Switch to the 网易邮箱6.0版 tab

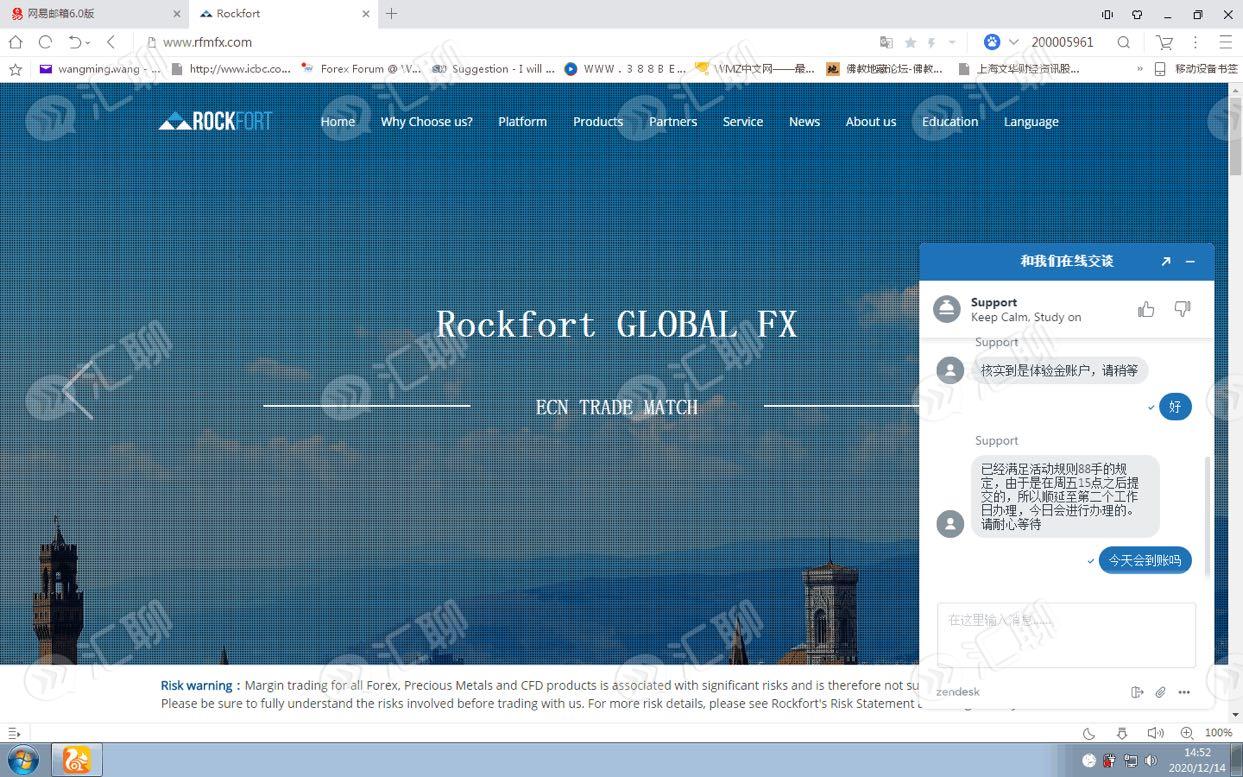point(92,14)
